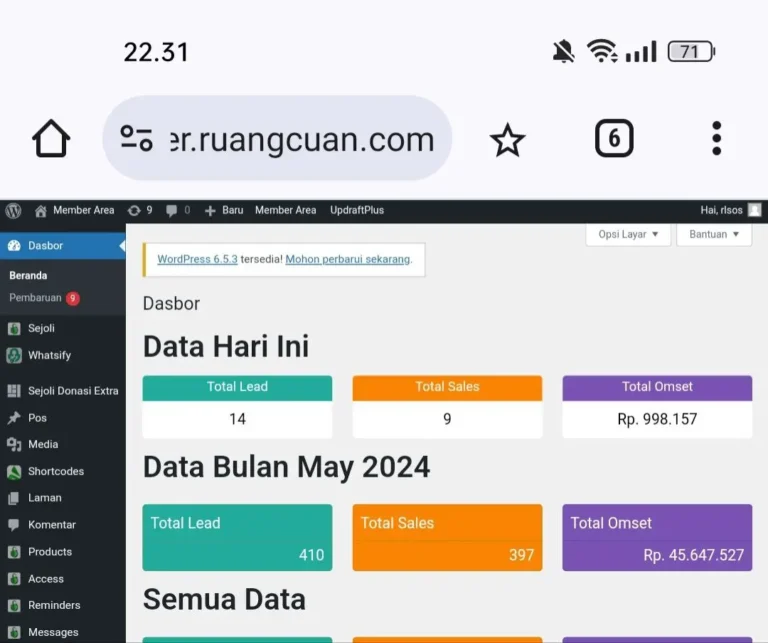This screenshot has width=768, height=643.
Task: Click the WordPress logo in admin bar
Action: click(13, 210)
